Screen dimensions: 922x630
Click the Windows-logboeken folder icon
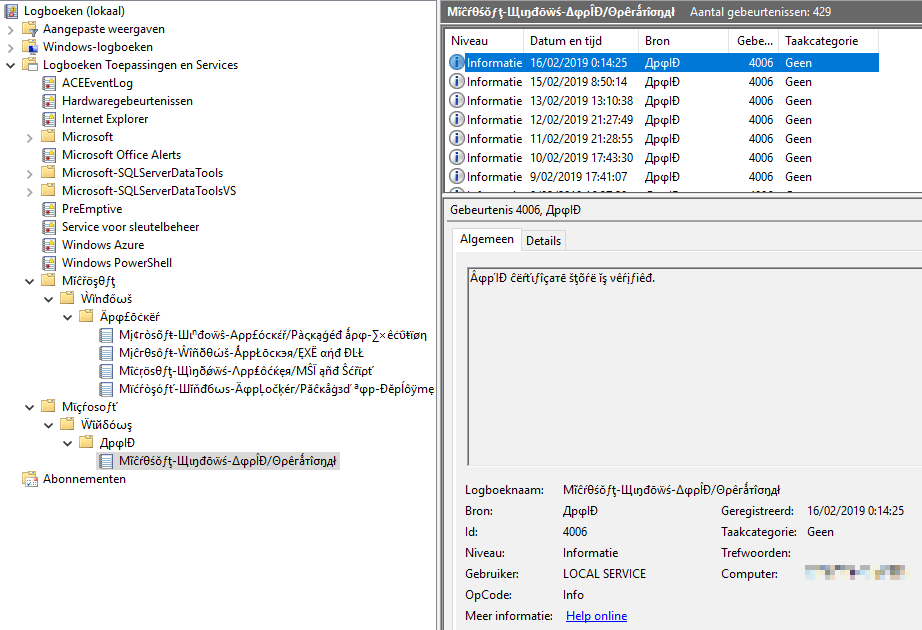click(29, 46)
